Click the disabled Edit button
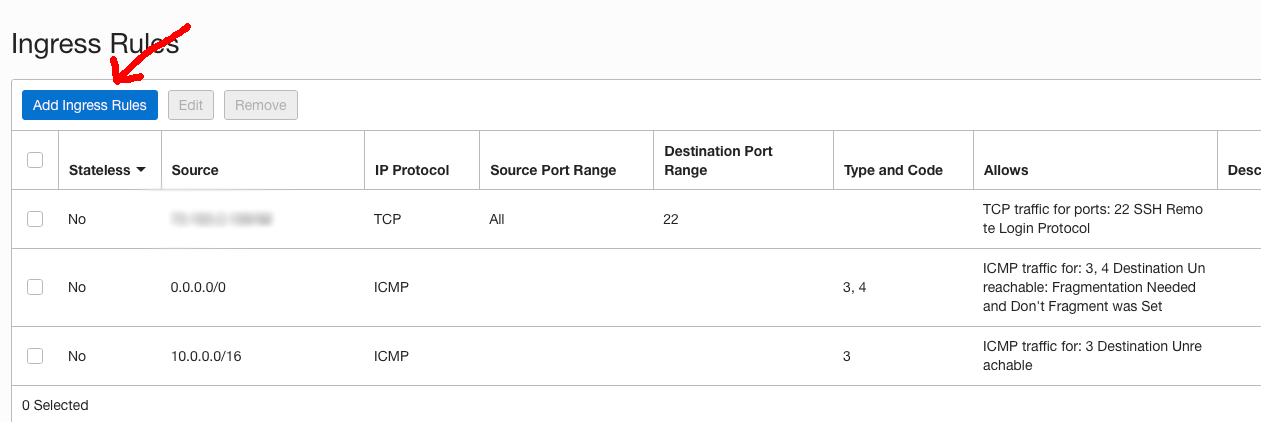Screen dimensions: 1261x422 pyautogui.click(x=190, y=105)
